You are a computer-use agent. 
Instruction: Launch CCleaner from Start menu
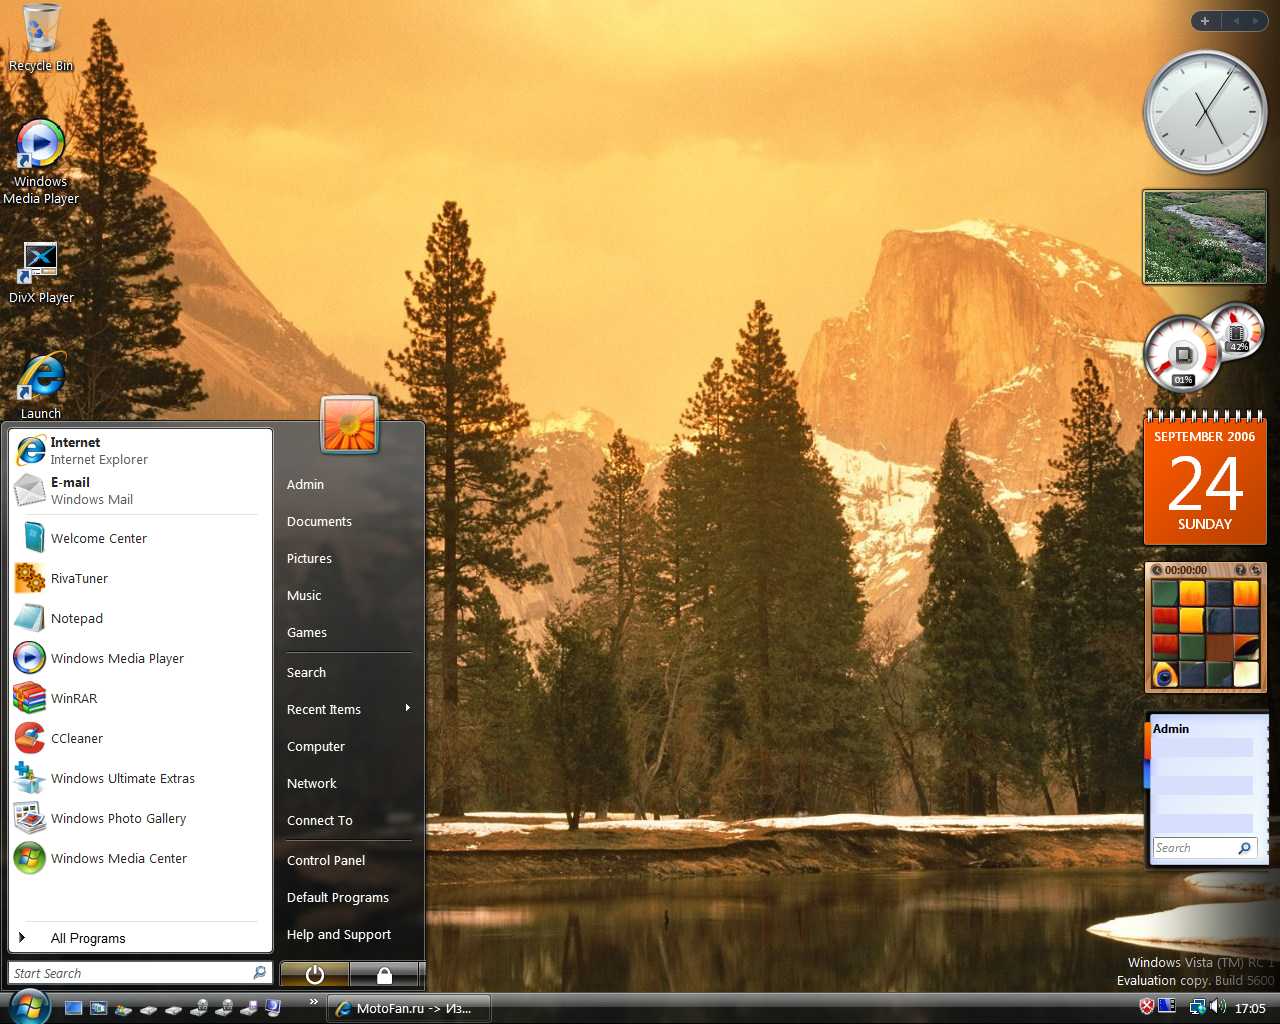[x=142, y=739]
